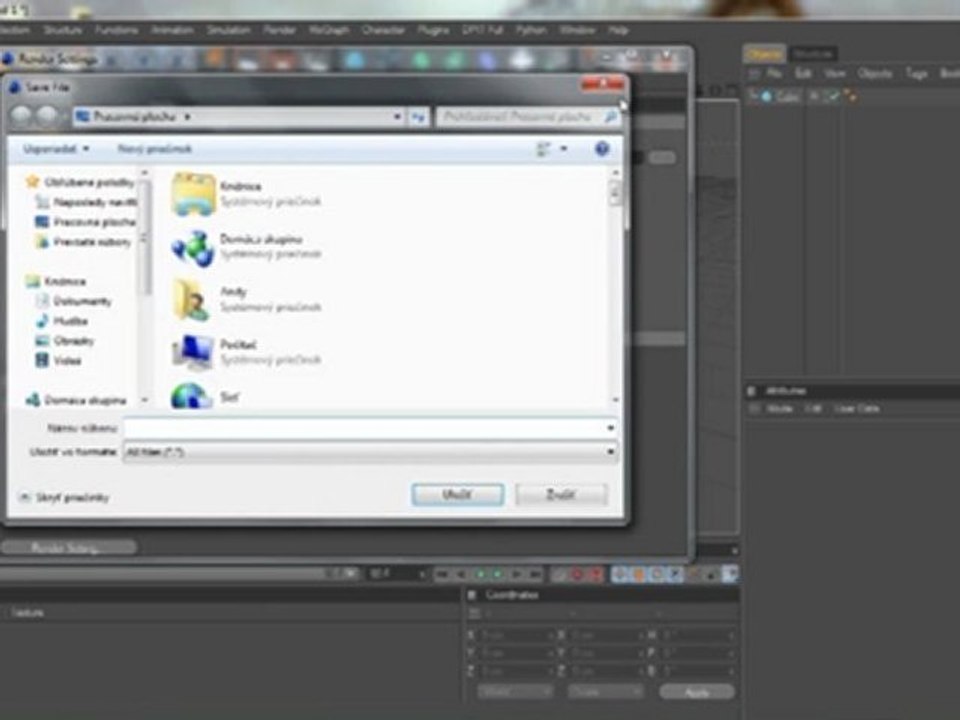Go back in Save File dialog
This screenshot has width=960, height=720.
[22, 116]
